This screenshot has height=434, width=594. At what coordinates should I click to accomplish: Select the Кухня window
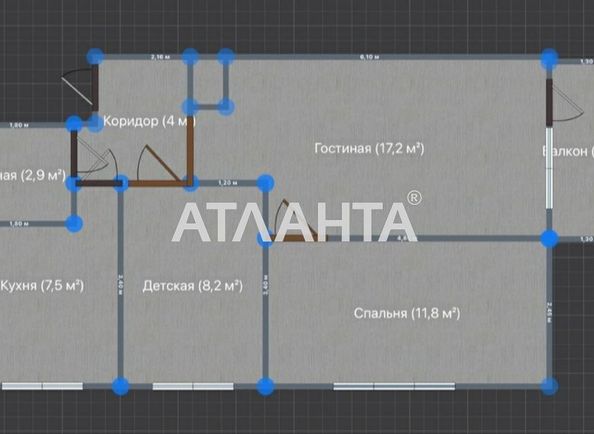click(42, 386)
